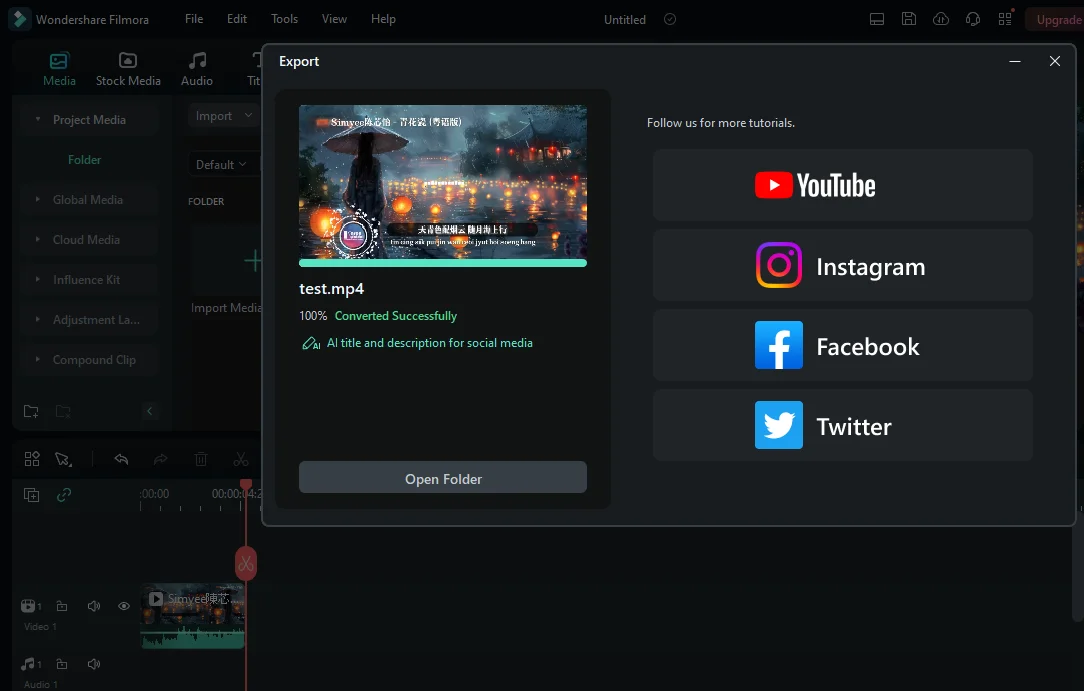This screenshot has height=691, width=1084.
Task: Close the Export dialog
Action: coord(1055,61)
